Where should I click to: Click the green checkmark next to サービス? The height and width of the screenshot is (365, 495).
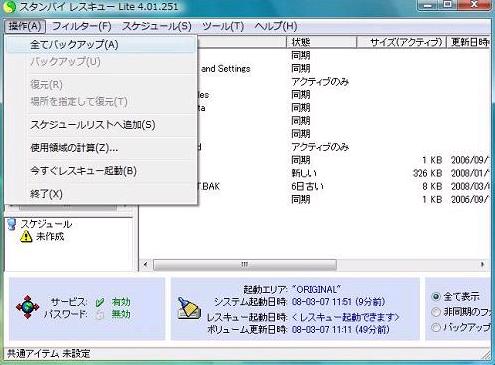pos(100,302)
